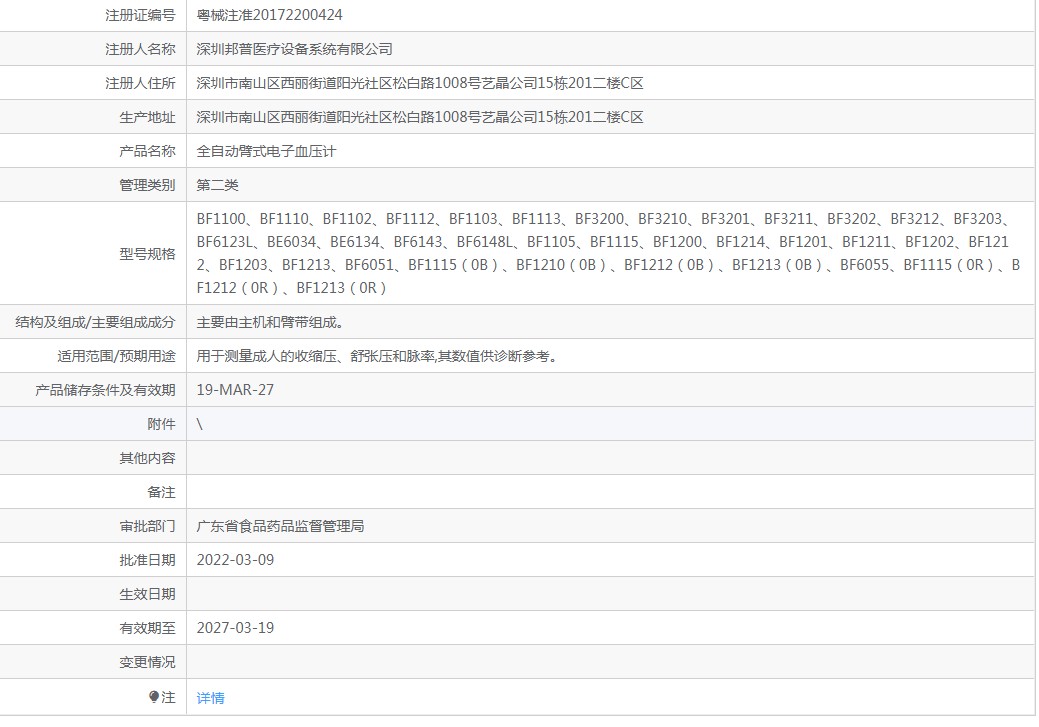
Task: Select the 生效日期 label
Action: coord(147,594)
